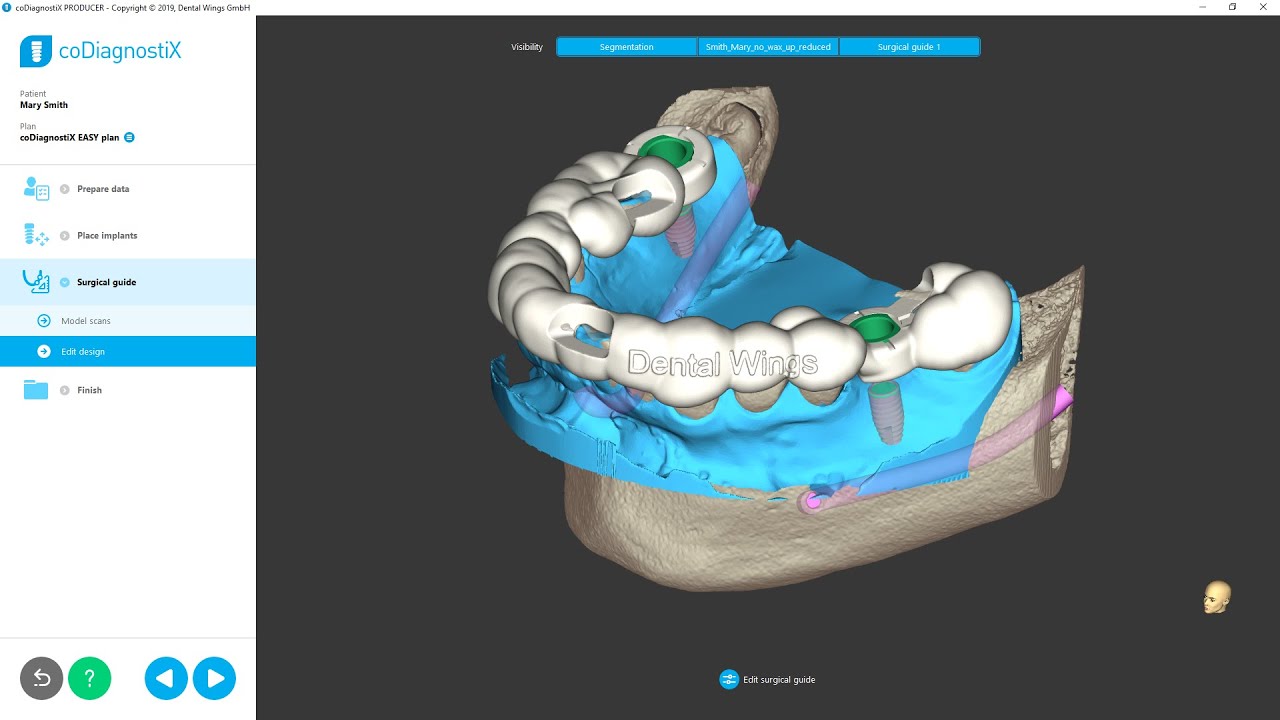
Task: Click the Finish folder icon
Action: click(36, 390)
